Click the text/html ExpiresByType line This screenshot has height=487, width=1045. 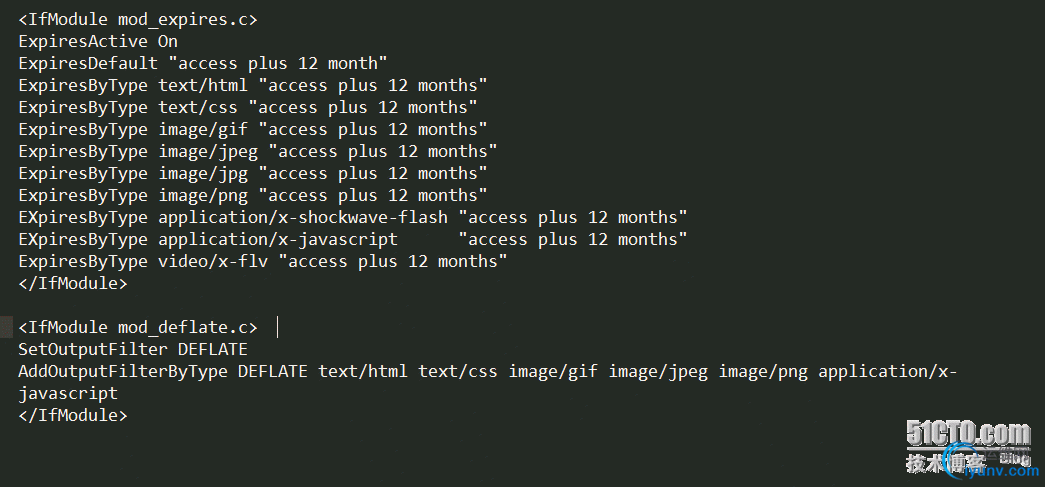(253, 86)
